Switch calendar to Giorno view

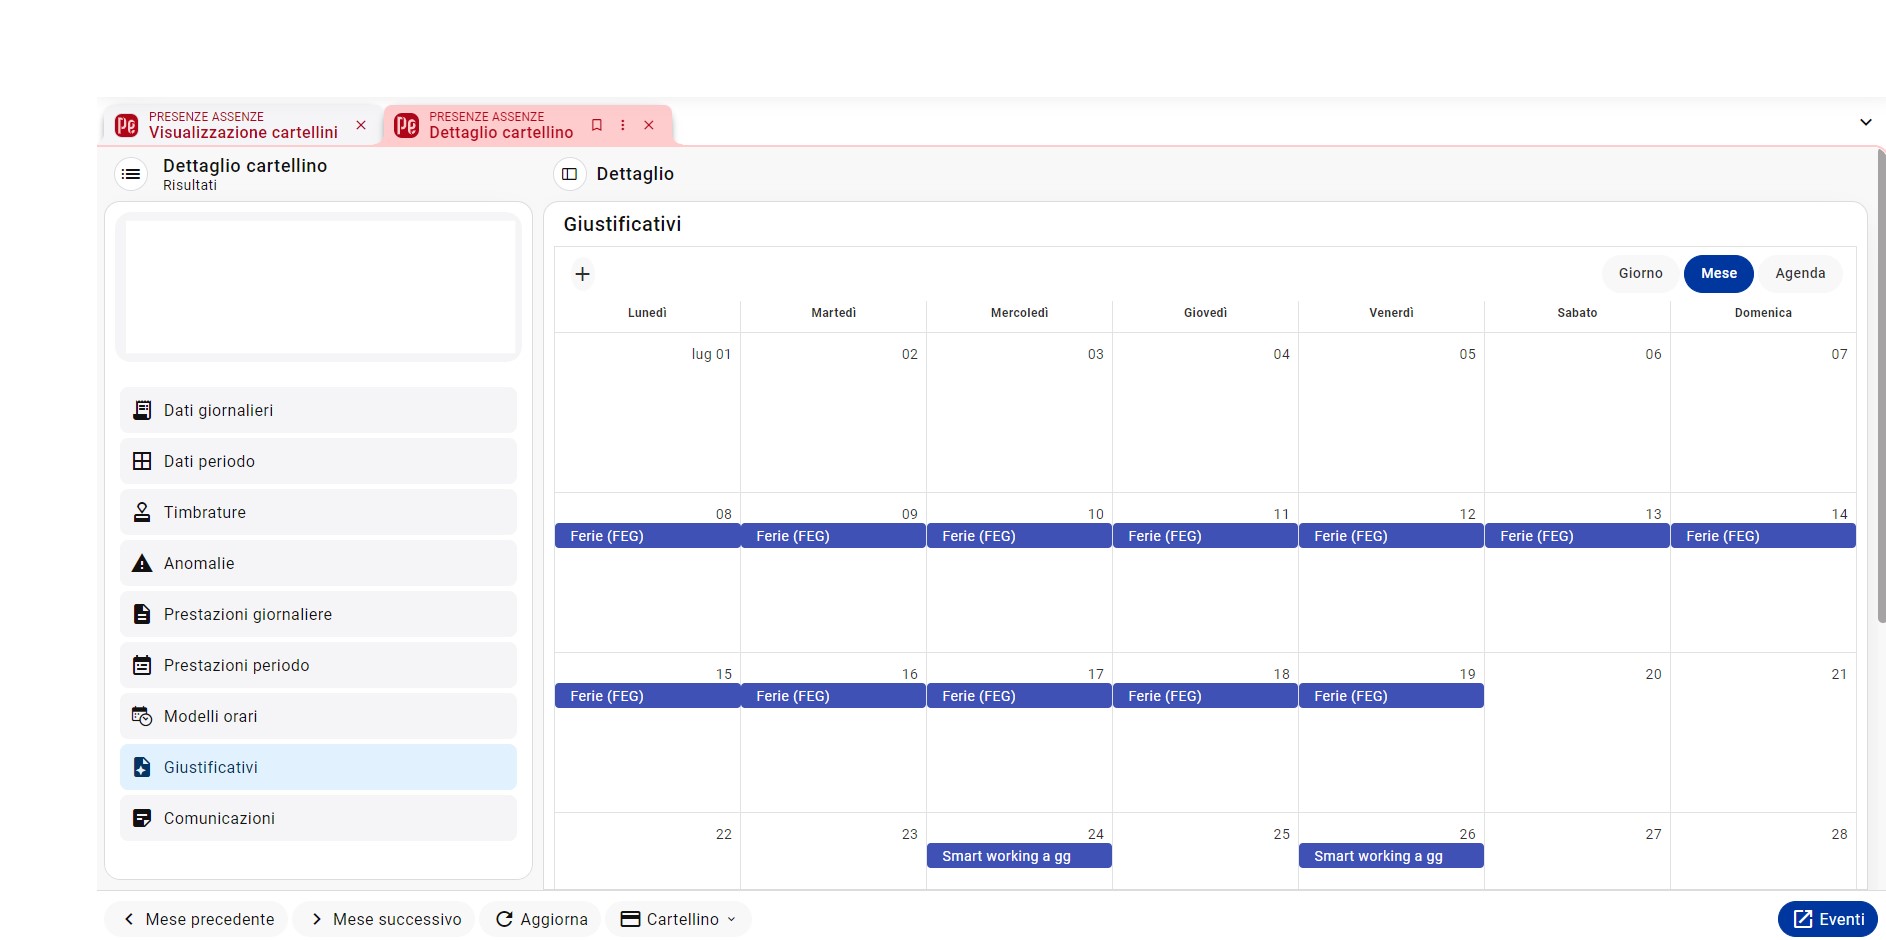1640,273
